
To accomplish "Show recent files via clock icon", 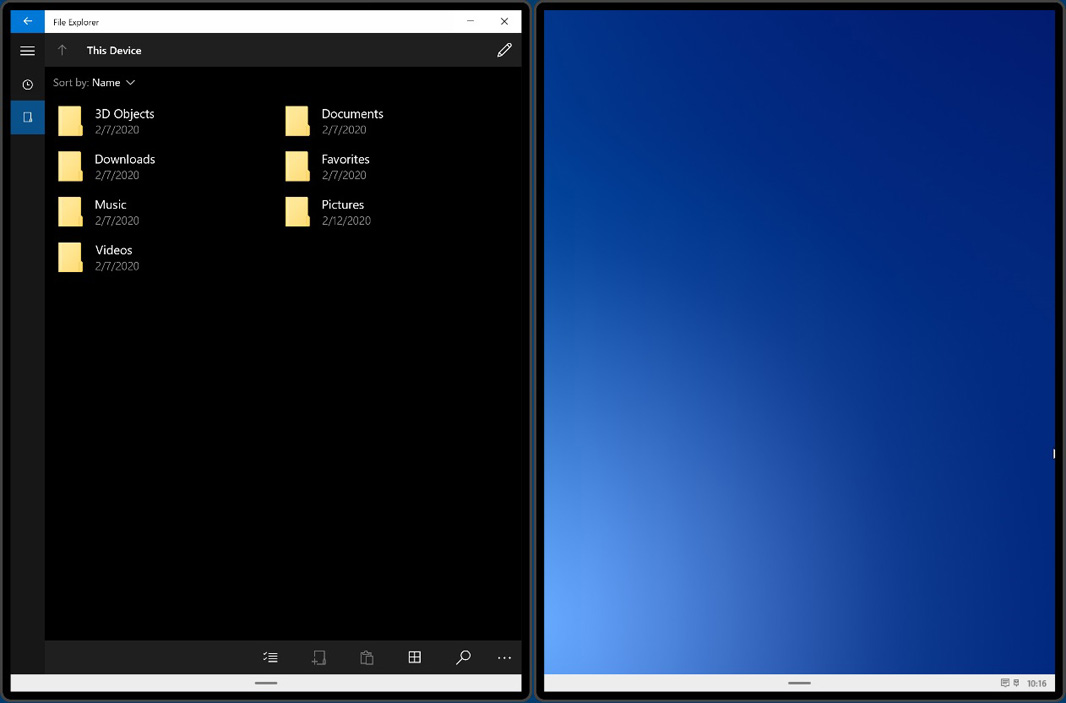I will pos(27,85).
